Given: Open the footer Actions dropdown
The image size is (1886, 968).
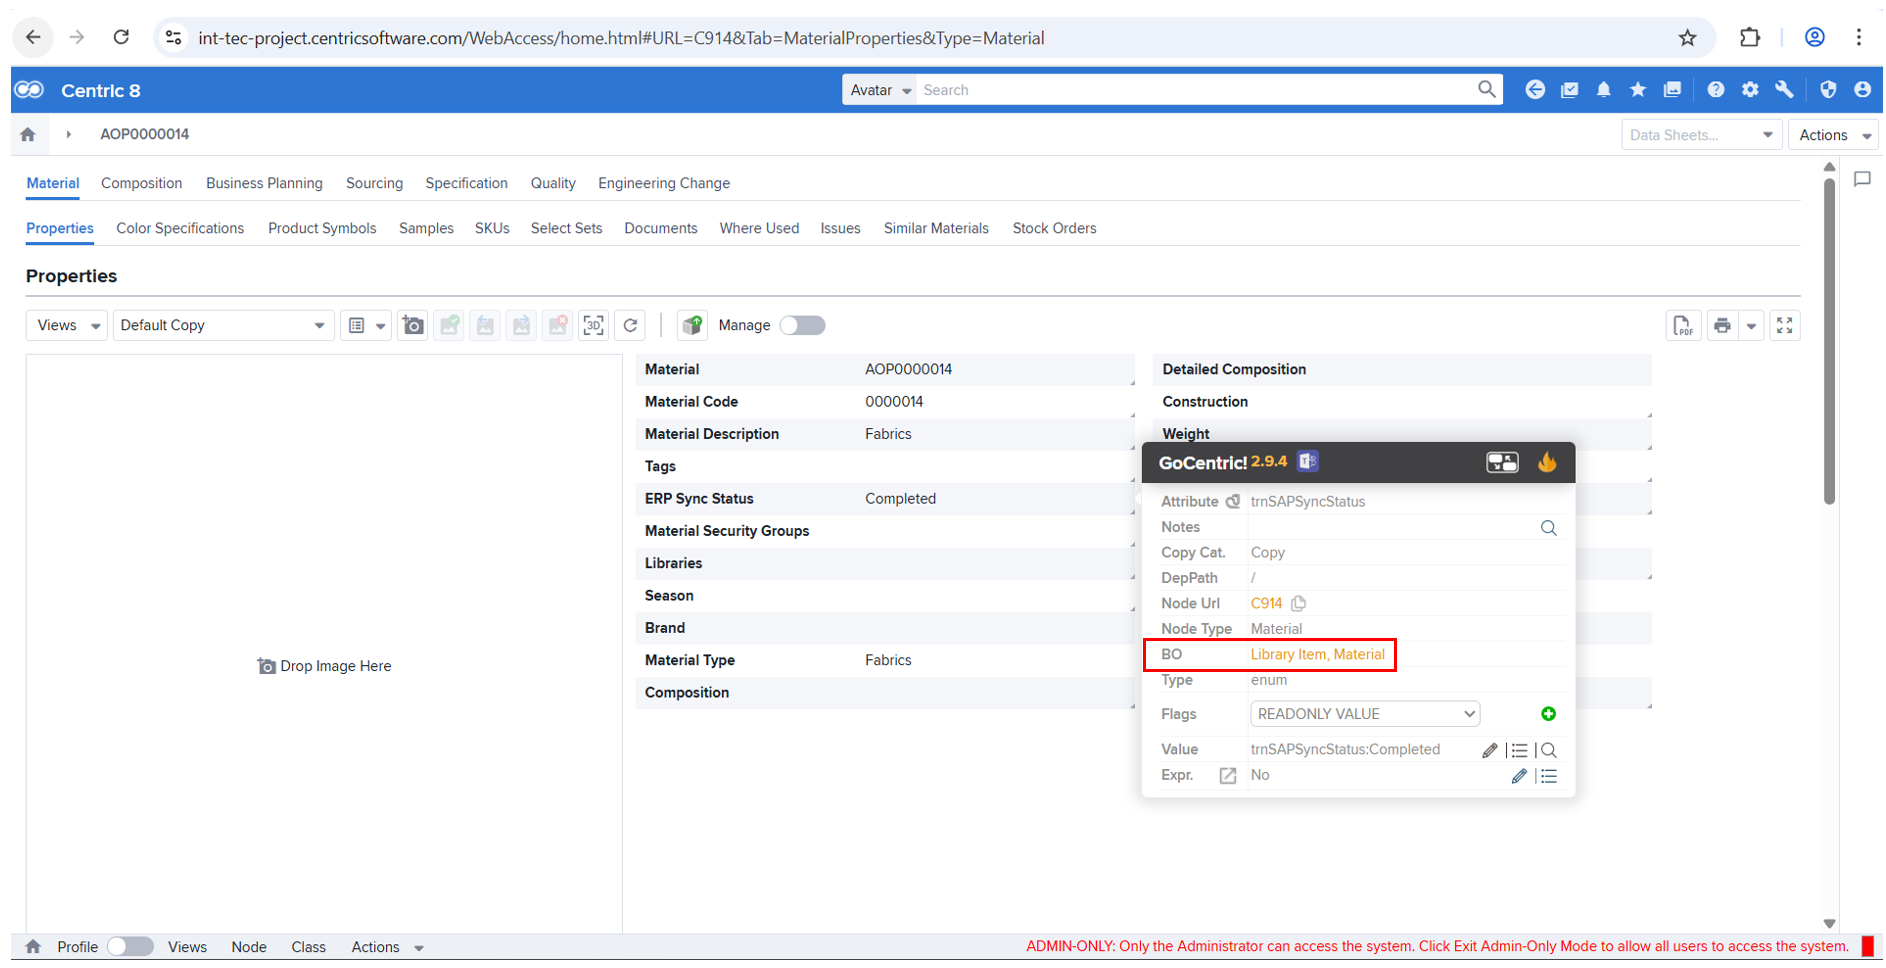Looking at the screenshot, I should click(x=387, y=947).
